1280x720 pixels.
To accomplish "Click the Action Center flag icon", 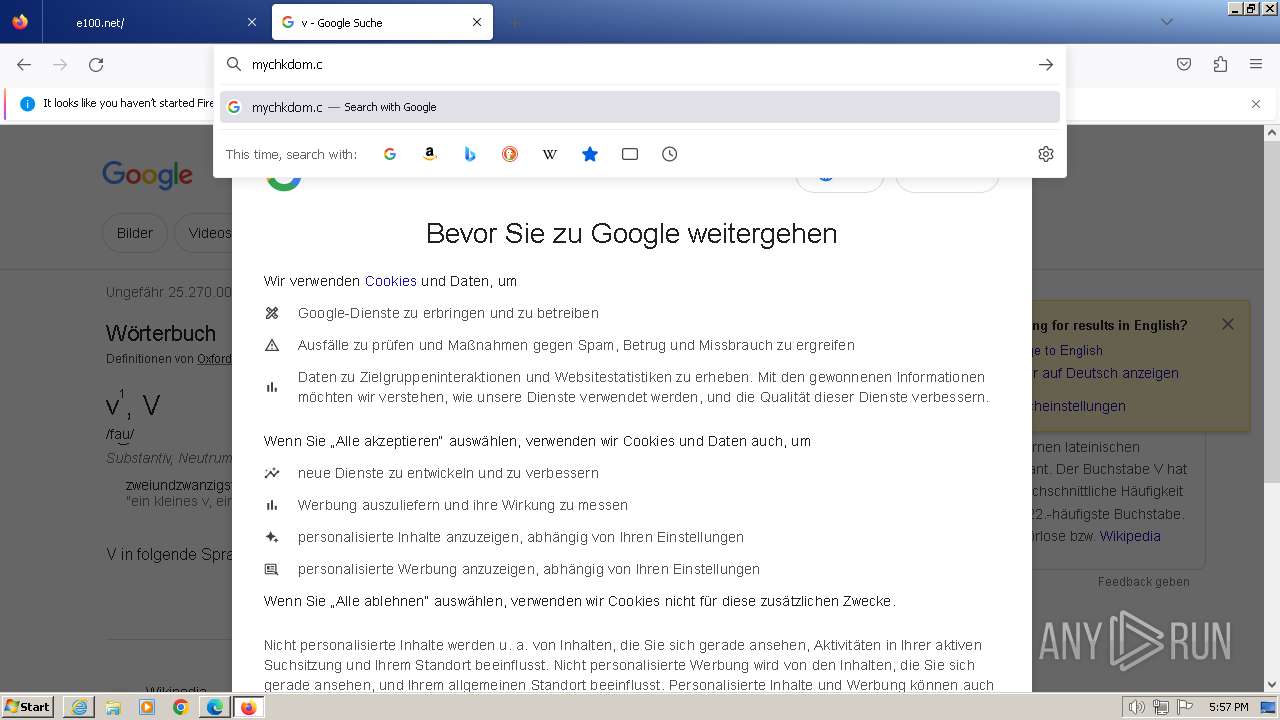I will tap(1186, 707).
